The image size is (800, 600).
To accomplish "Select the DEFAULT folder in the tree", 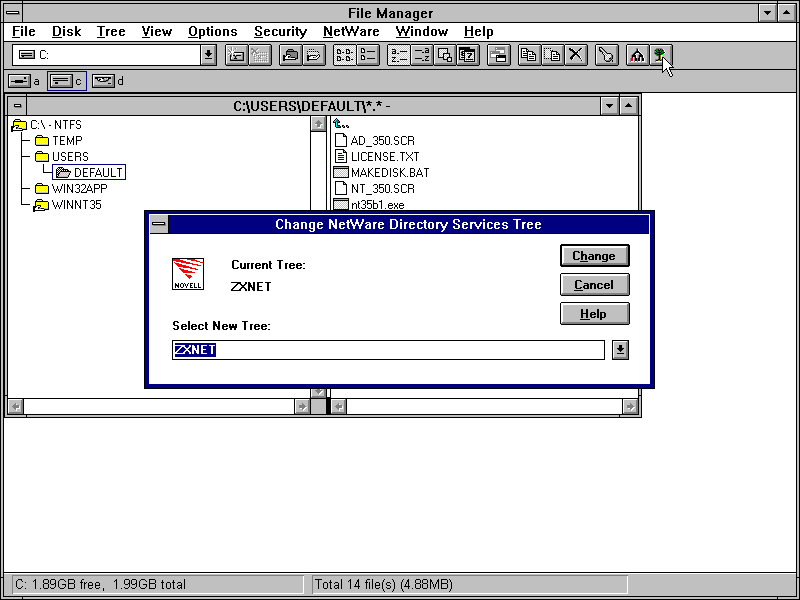I will [90, 172].
